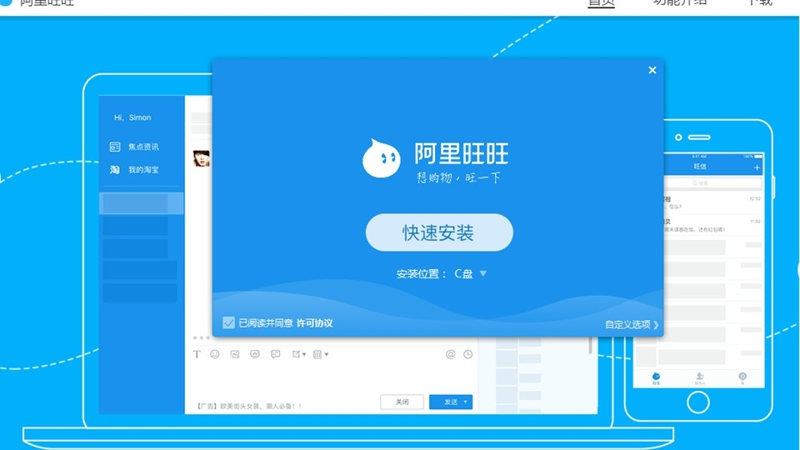This screenshot has height=450, width=800.
Task: Open the screenshot tool dropdown icon
Action: (x=298, y=354)
